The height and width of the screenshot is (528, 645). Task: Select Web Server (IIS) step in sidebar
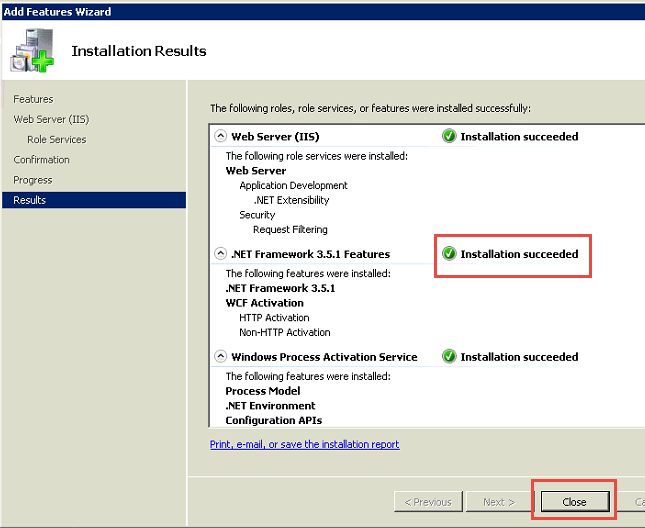pos(51,119)
